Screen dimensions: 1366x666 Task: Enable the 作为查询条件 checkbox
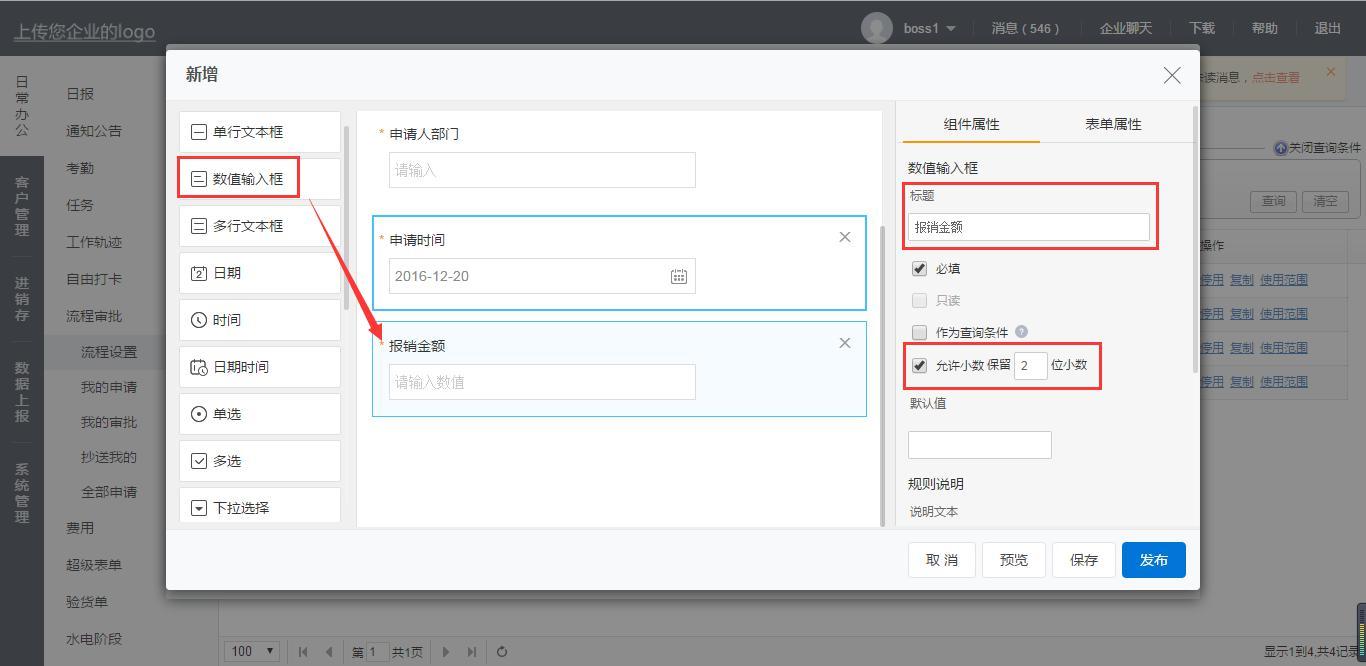(x=919, y=332)
